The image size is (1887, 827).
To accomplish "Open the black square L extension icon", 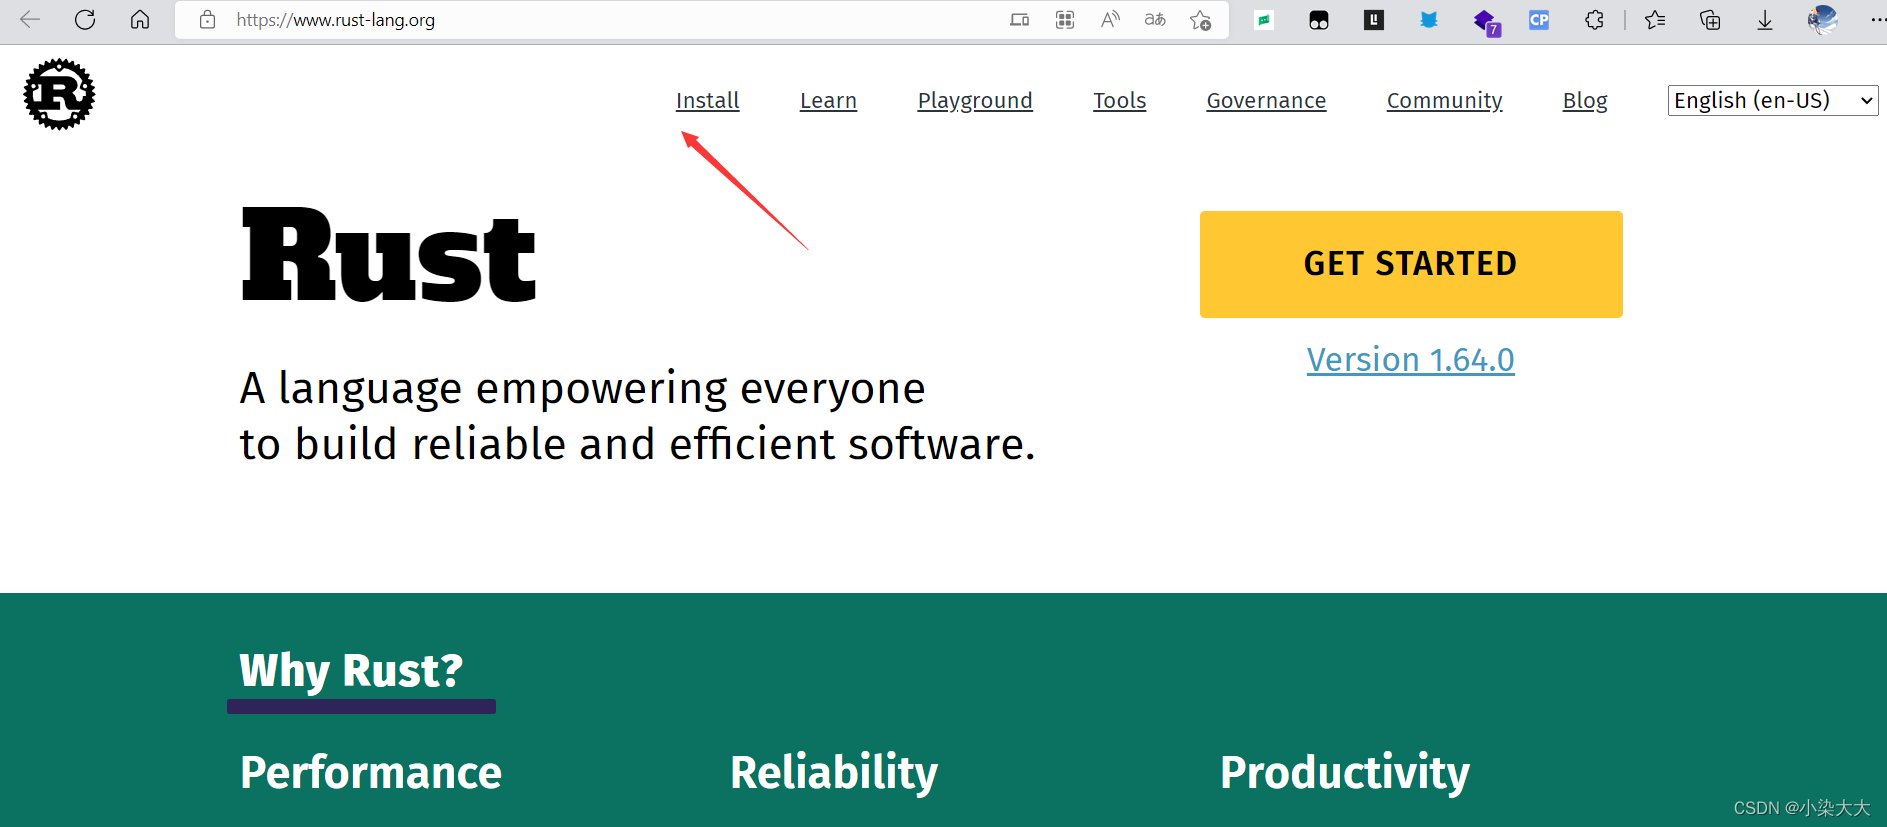I will pyautogui.click(x=1374, y=19).
